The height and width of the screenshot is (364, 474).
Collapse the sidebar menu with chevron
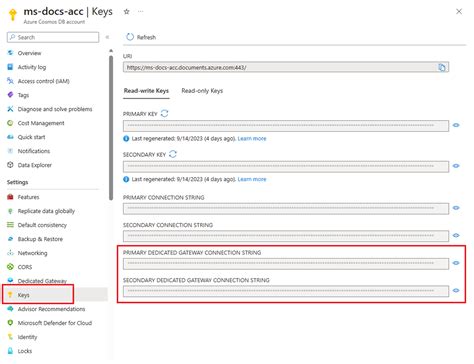[107, 37]
